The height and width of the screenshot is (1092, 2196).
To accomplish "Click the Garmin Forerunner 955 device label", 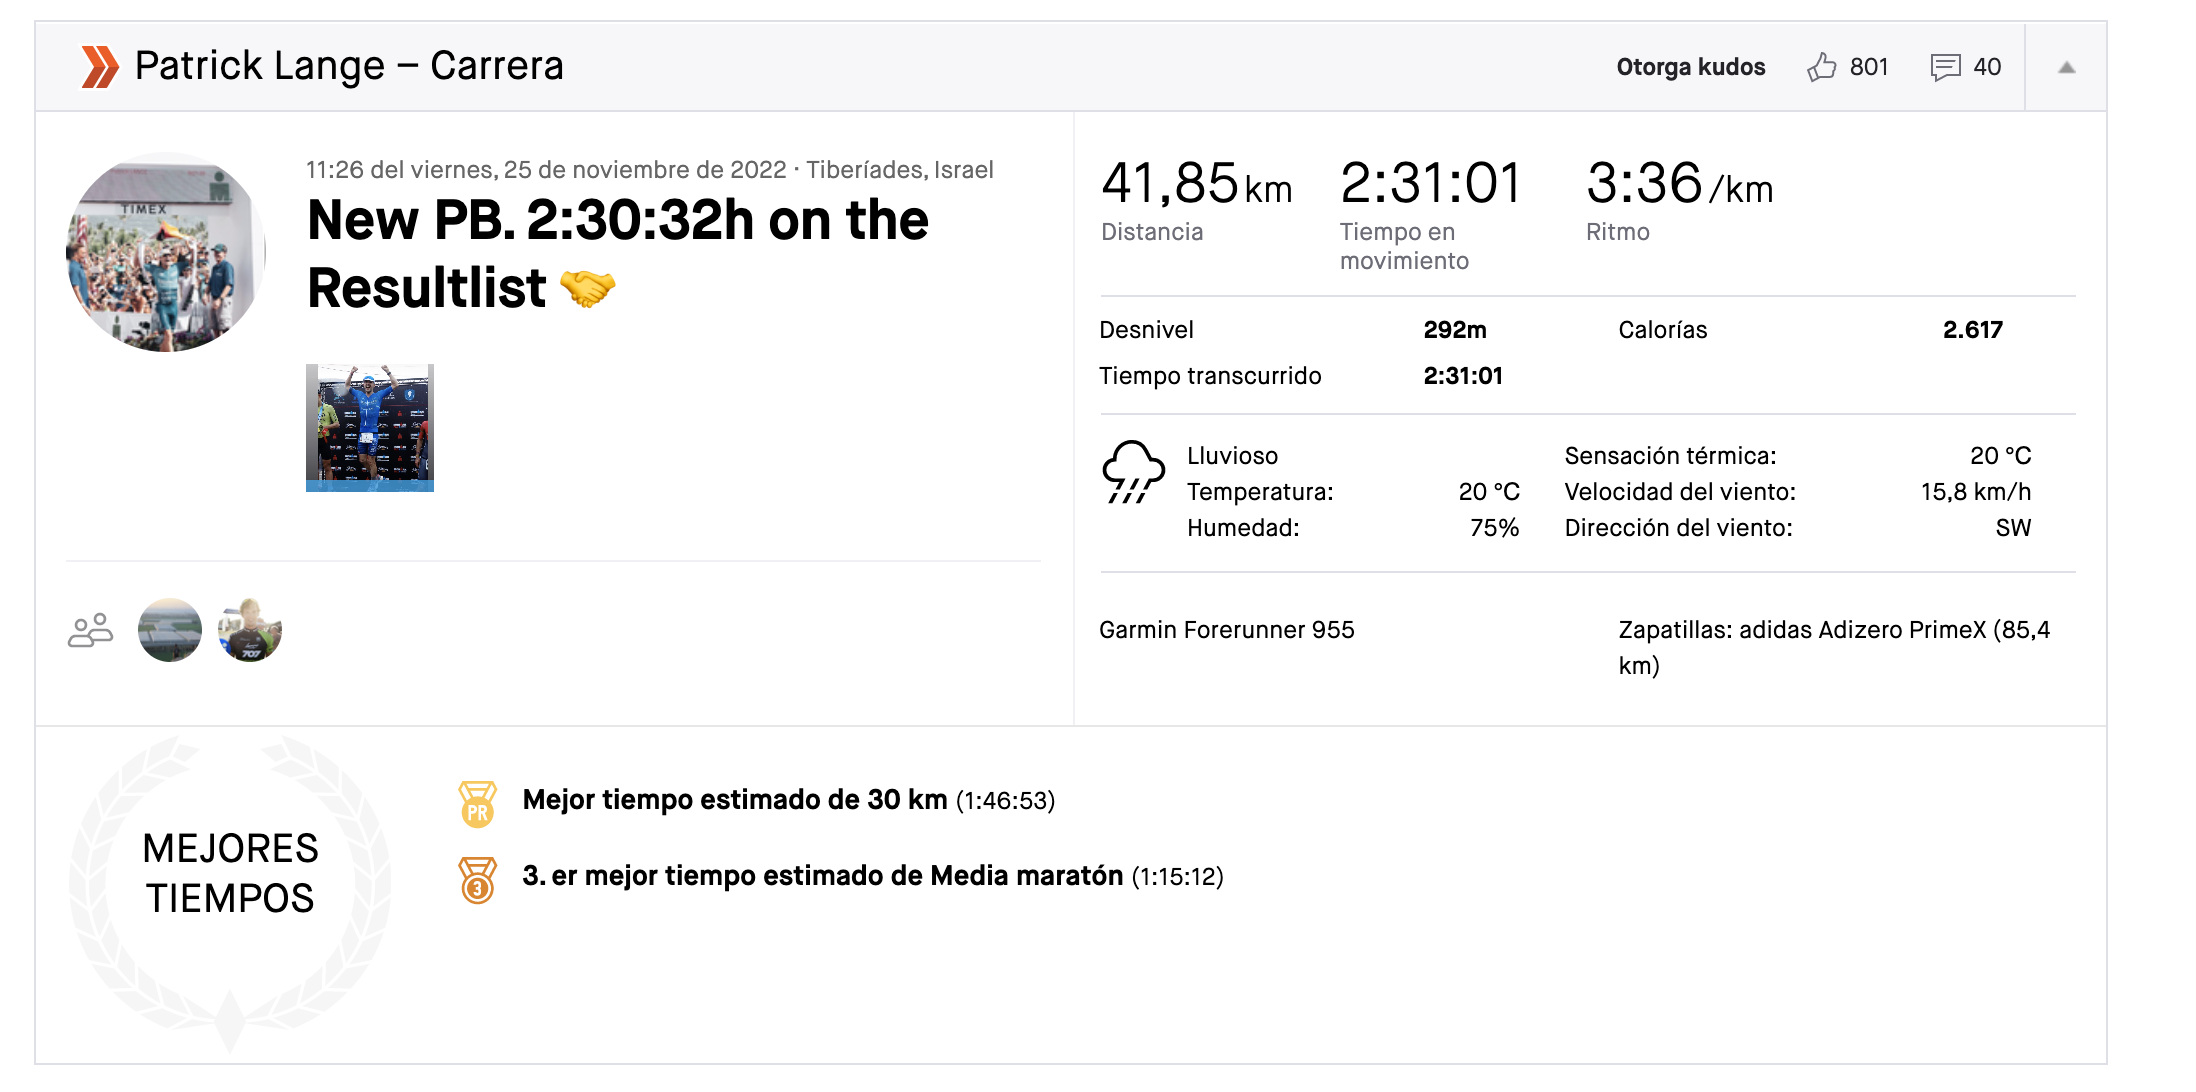I will click(x=1227, y=630).
